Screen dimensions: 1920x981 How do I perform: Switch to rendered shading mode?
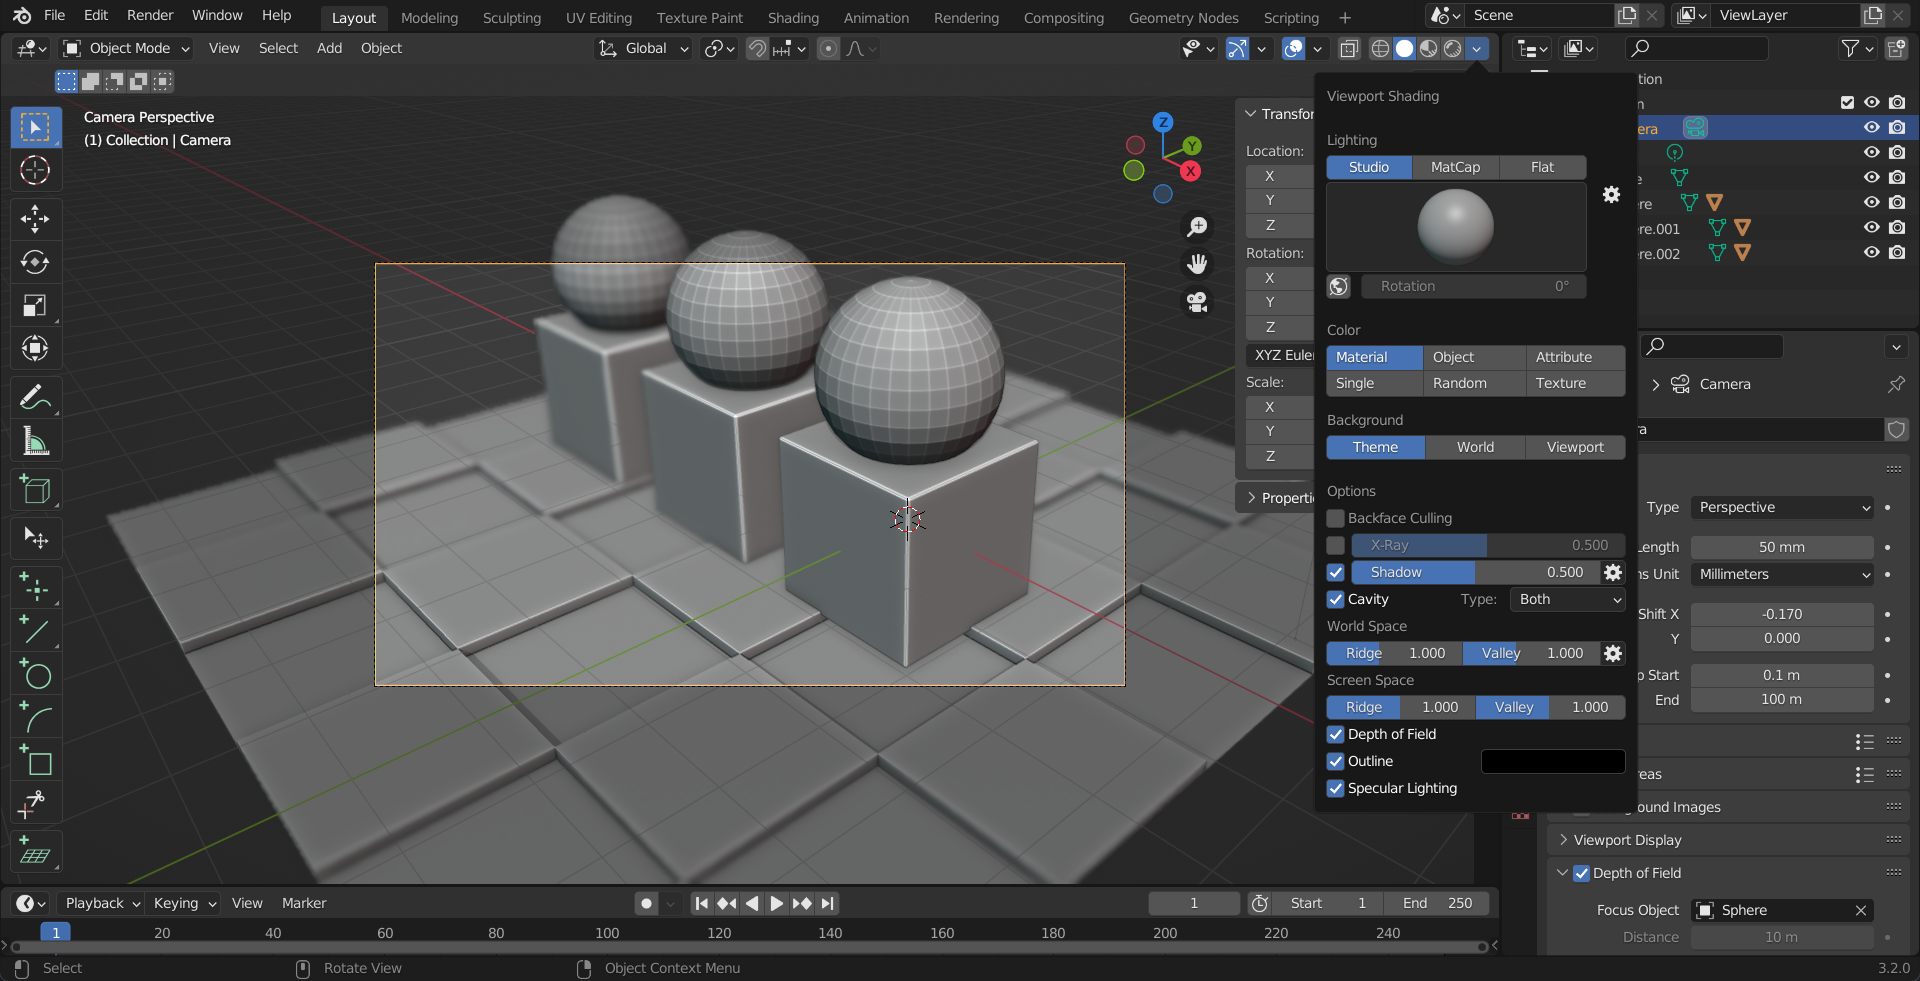pos(1452,49)
